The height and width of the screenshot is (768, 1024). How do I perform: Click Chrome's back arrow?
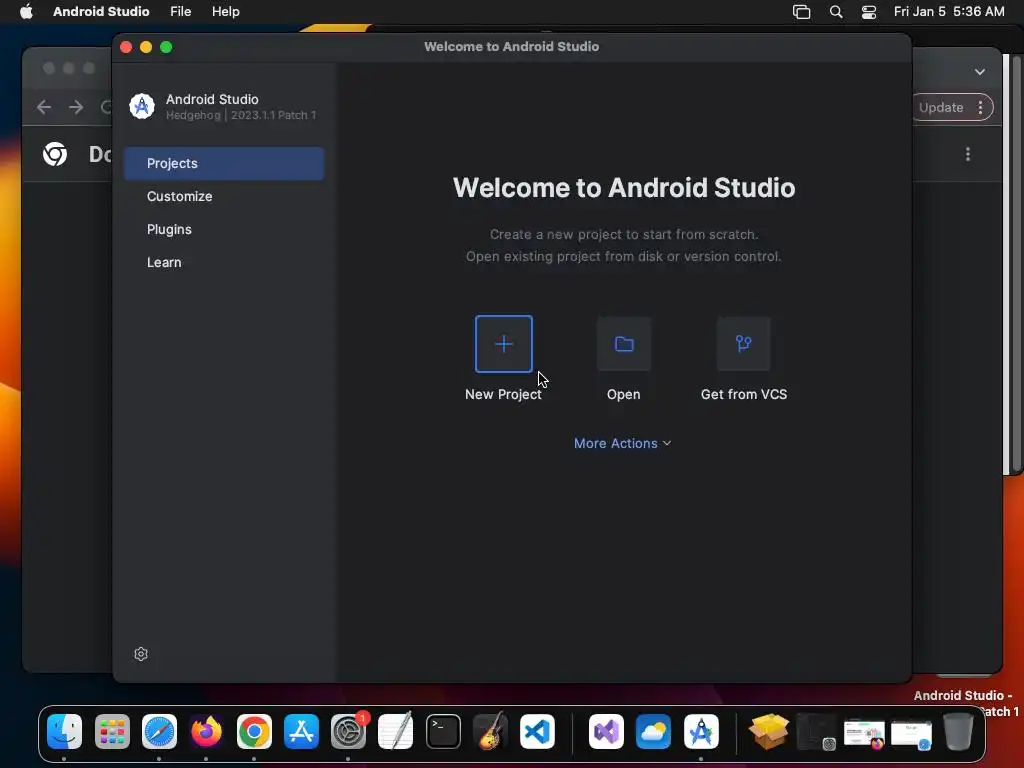(x=44, y=107)
